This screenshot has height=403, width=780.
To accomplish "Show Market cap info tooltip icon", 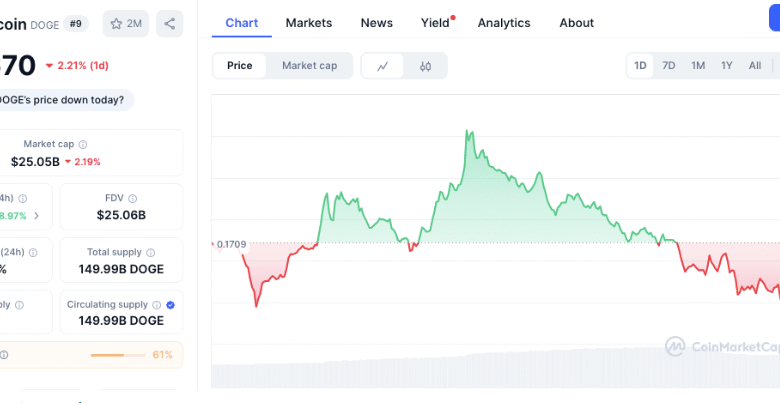I will coord(83,144).
